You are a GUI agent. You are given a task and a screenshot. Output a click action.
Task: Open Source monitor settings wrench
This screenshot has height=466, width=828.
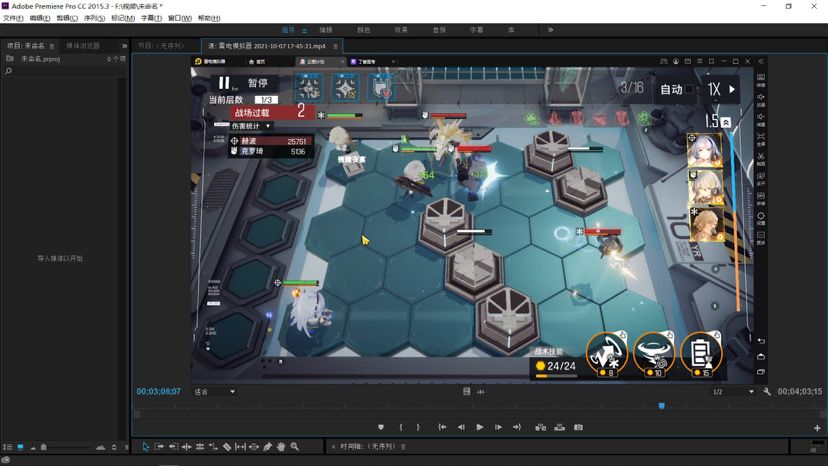point(767,392)
